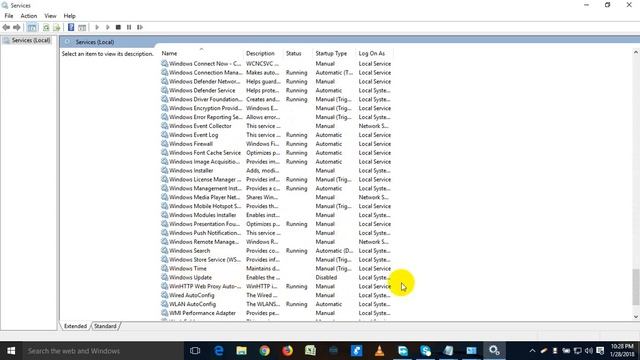Image resolution: width=640 pixels, height=360 pixels.
Task: Switch to the Extended tab
Action: (x=75, y=326)
